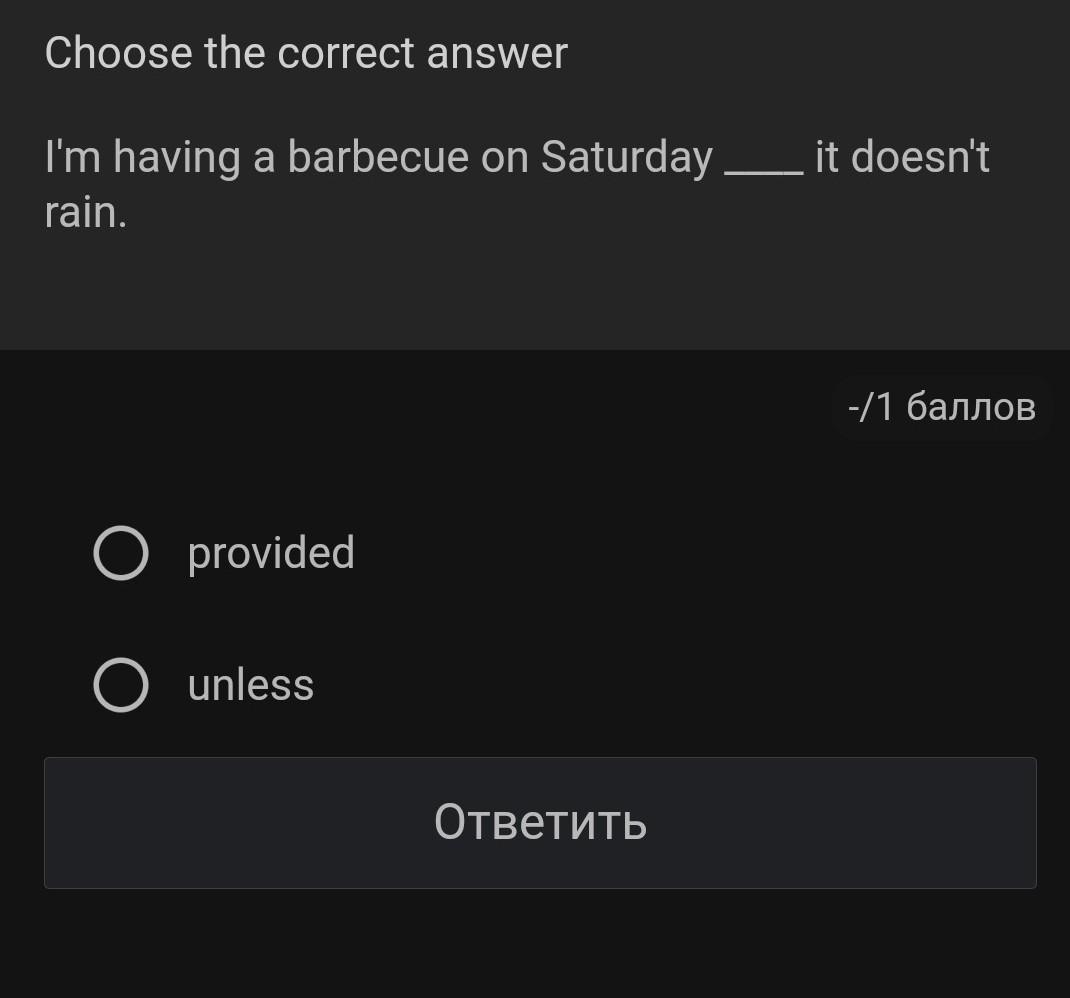Select the "provided" radio button
Viewport: 1070px width, 998px height.
pos(121,553)
